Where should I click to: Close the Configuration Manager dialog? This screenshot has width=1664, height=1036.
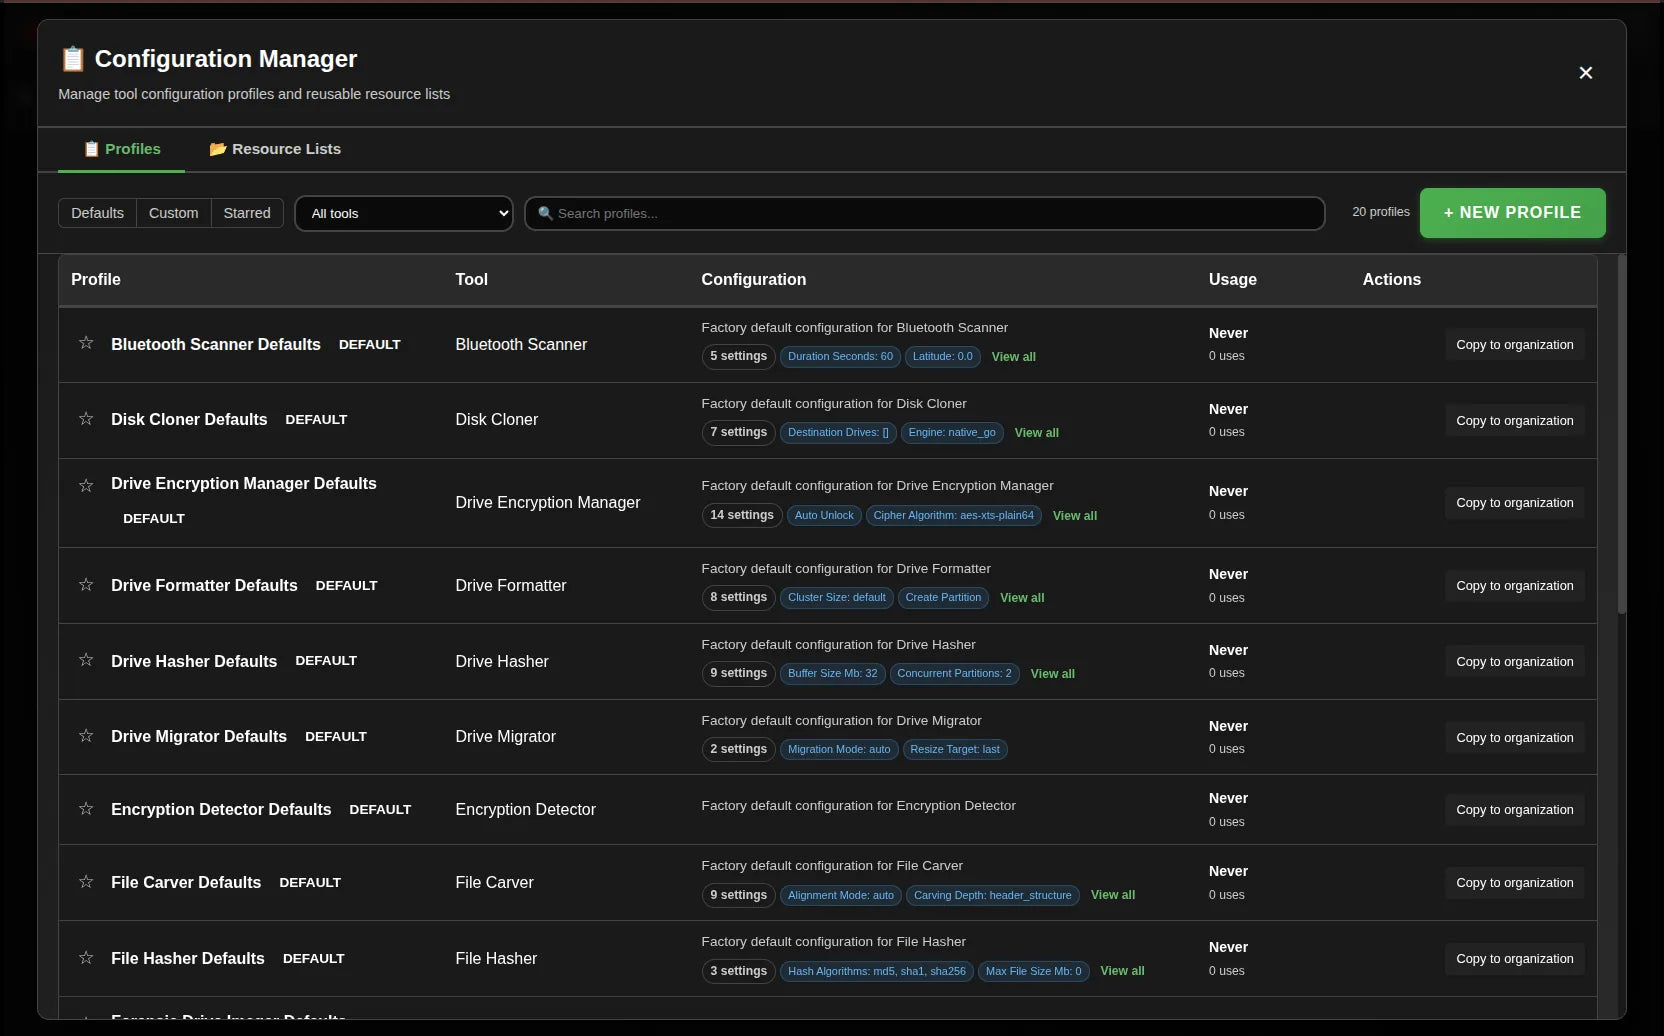pos(1585,73)
